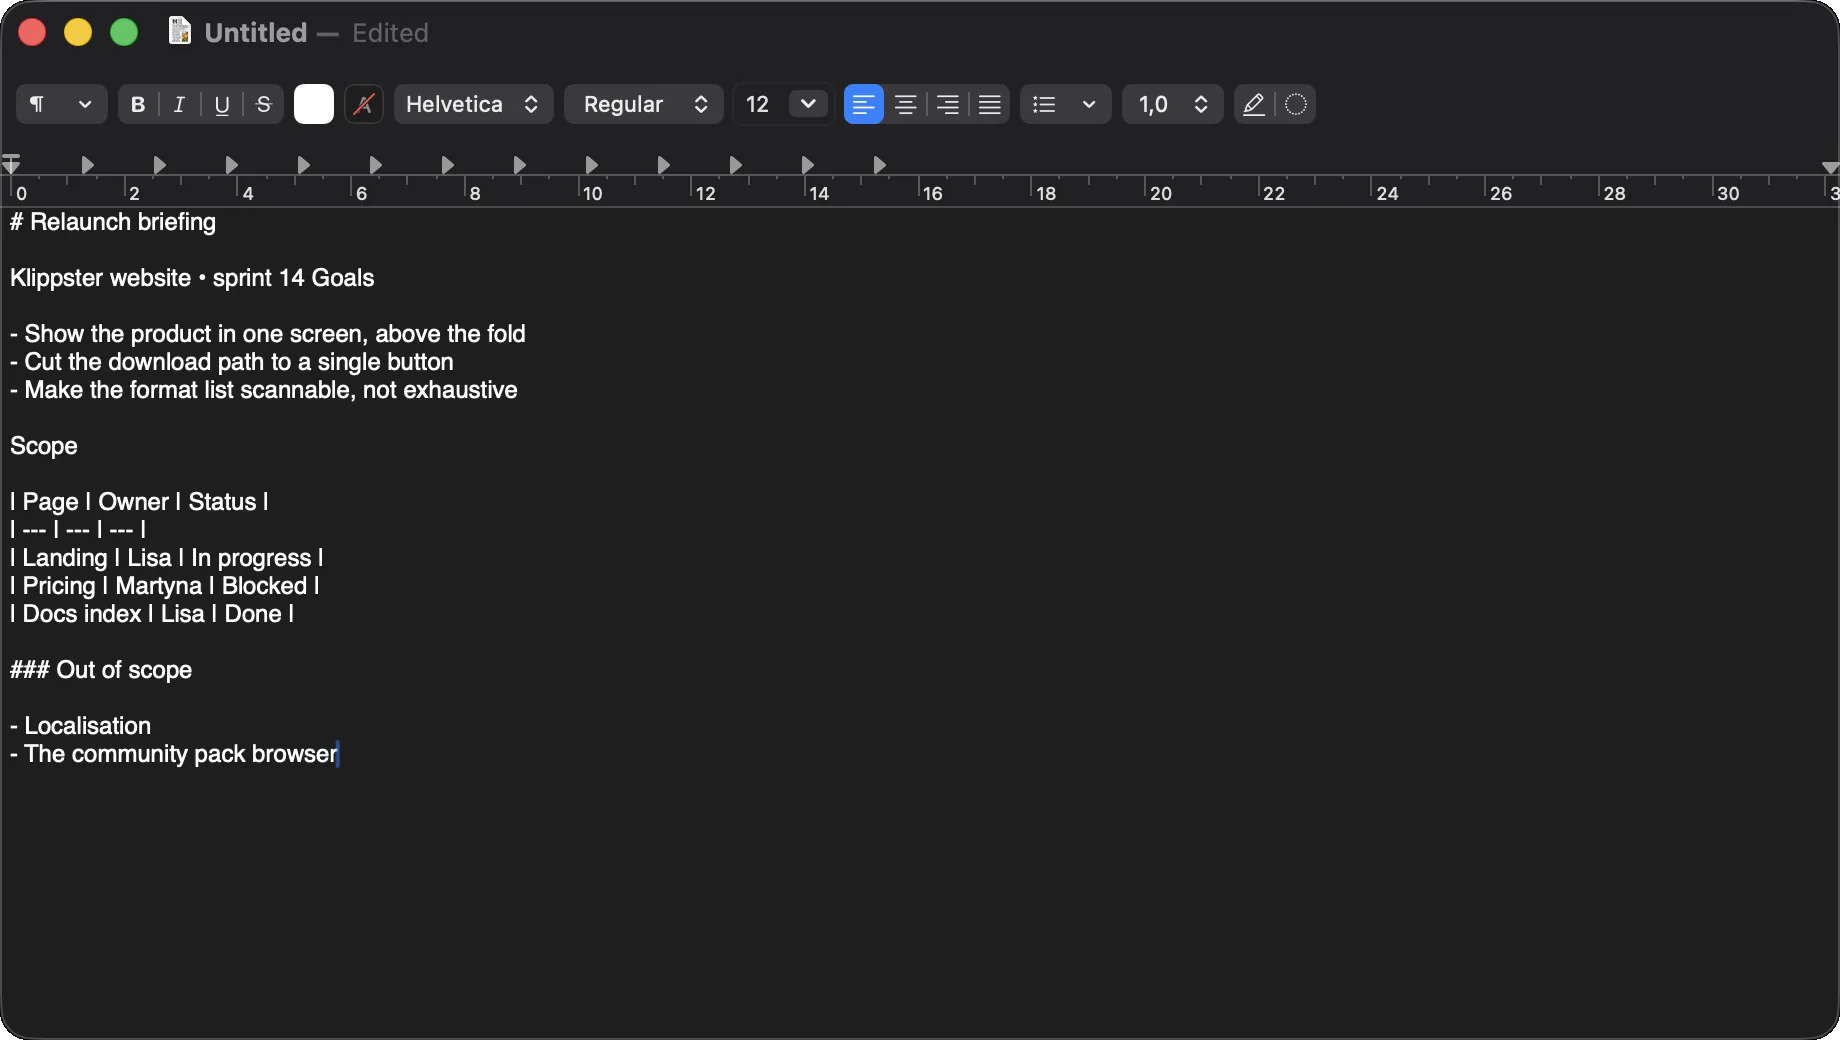Toggle italic formatting
Screen dimensions: 1840x1040
click(179, 104)
